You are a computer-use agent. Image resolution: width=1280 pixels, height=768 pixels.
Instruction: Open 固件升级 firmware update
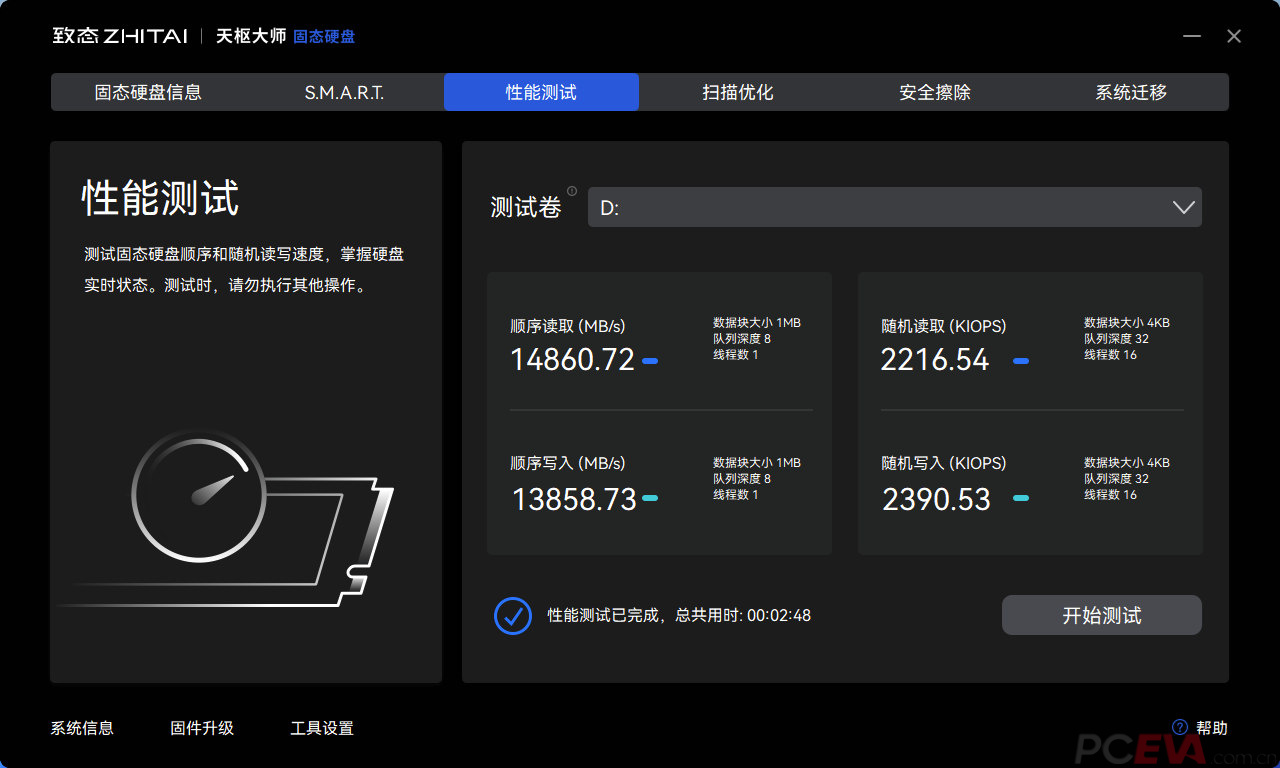point(202,728)
